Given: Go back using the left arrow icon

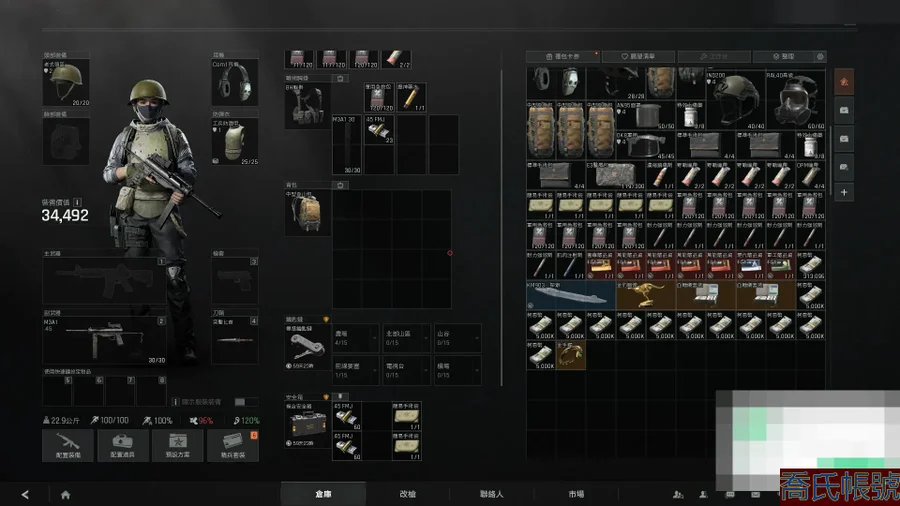Looking at the screenshot, I should click(25, 495).
